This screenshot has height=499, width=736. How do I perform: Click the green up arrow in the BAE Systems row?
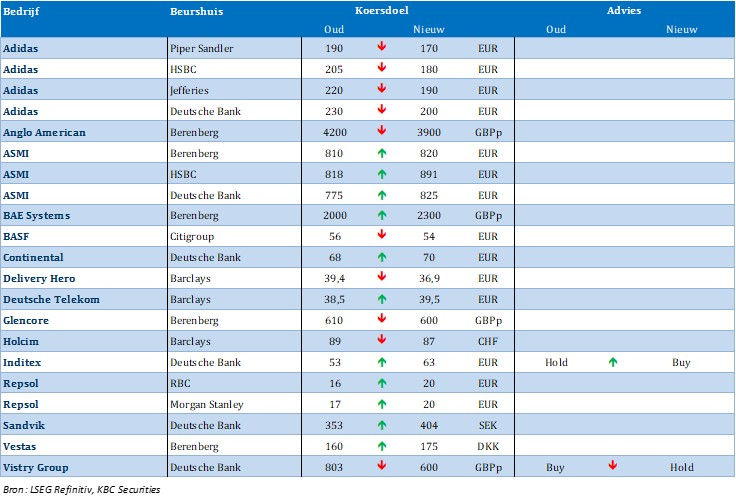[381, 215]
